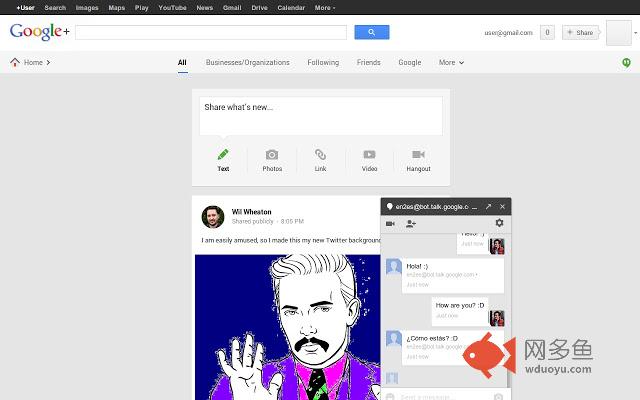Start video call in chat window

[390, 224]
